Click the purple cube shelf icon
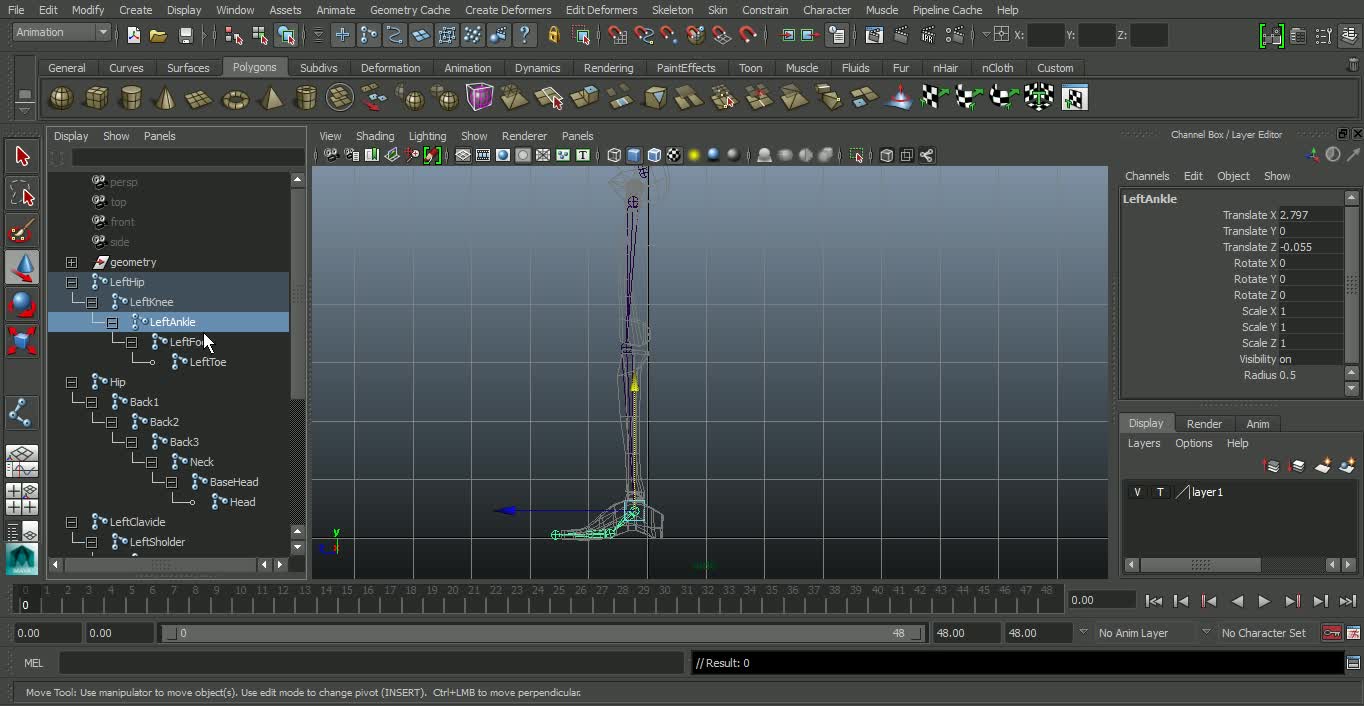The image size is (1364, 706). tap(480, 98)
